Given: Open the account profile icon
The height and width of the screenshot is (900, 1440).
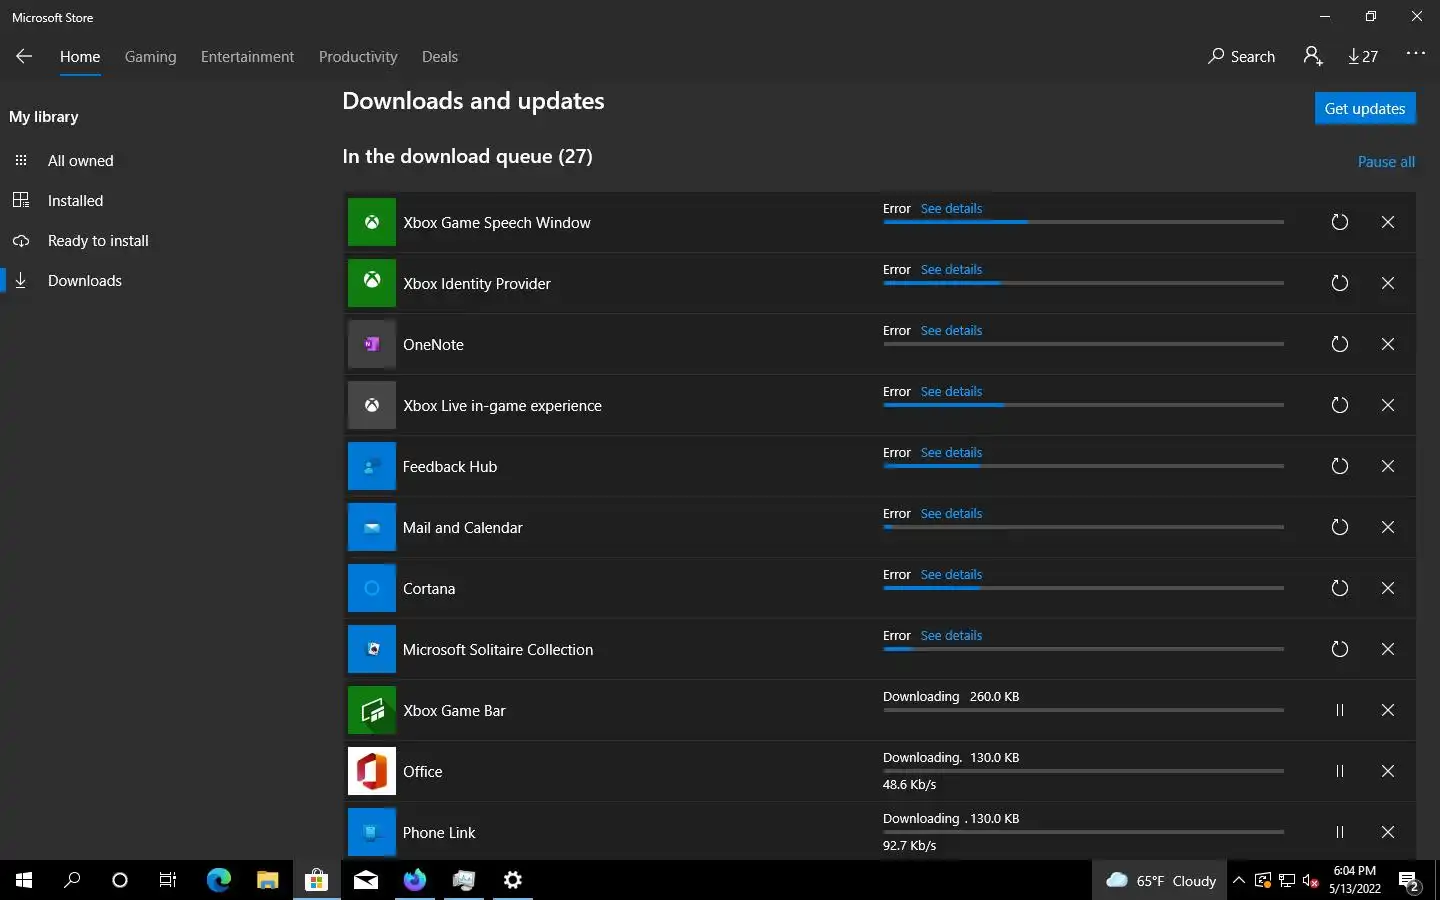Looking at the screenshot, I should (1313, 56).
